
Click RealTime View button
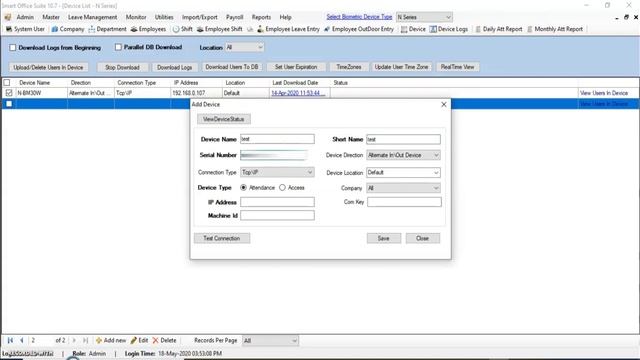click(458, 67)
